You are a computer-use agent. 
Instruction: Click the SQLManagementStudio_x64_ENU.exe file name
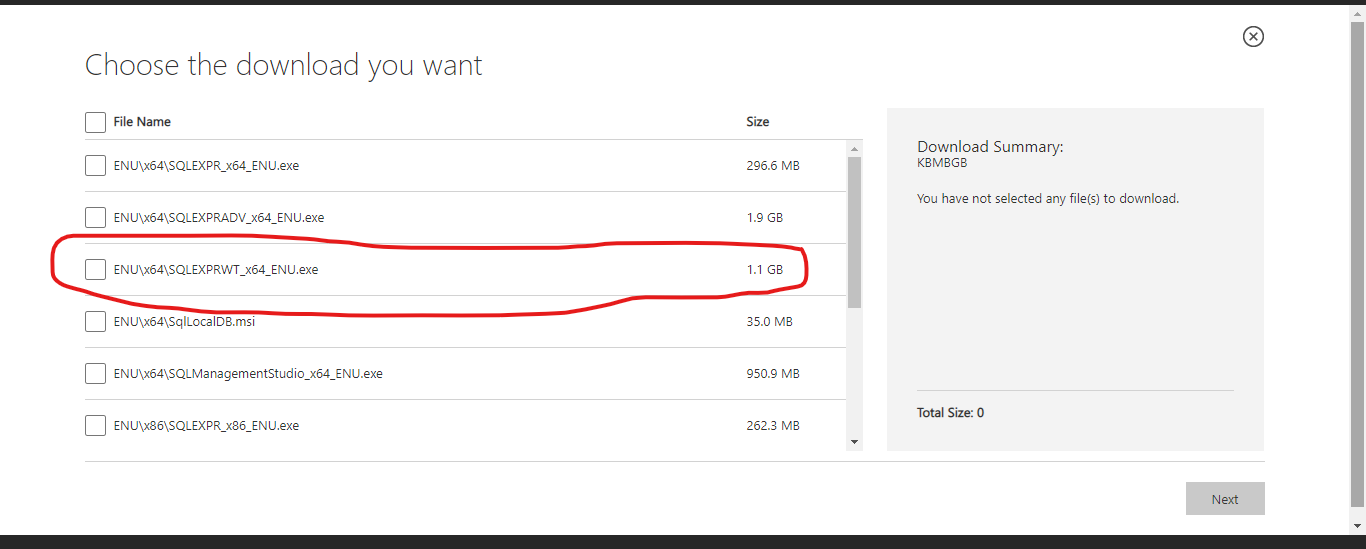pyautogui.click(x=248, y=374)
